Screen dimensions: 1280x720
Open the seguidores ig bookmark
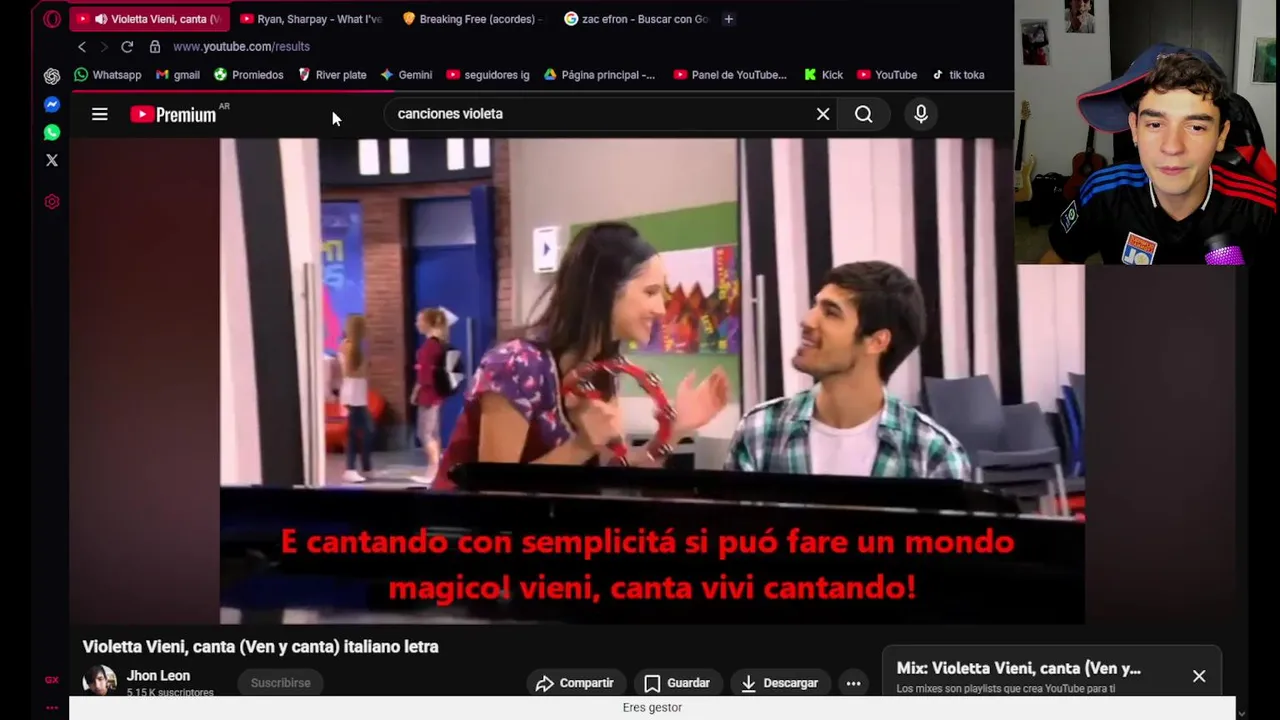coord(488,75)
